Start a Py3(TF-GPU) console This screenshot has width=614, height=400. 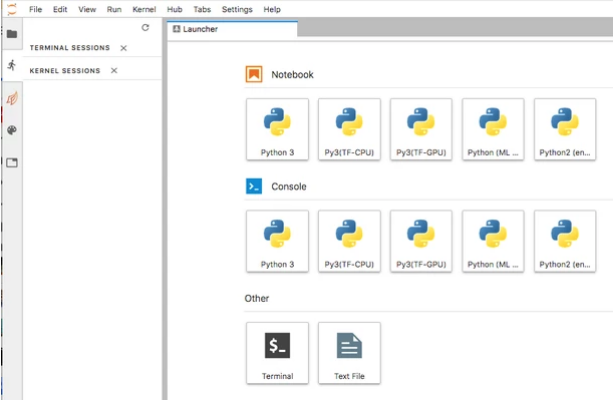point(421,241)
